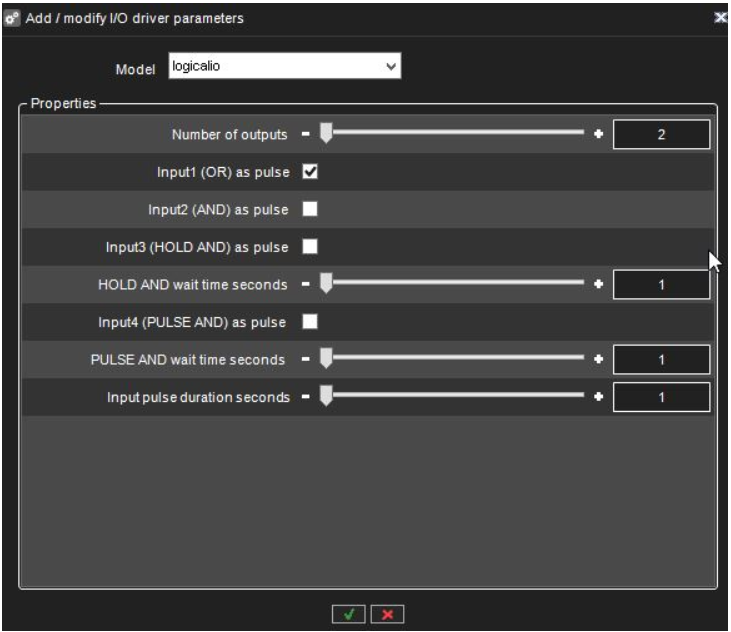The height and width of the screenshot is (632, 731).
Task: Open the Model dropdown showing logicalio
Action: point(285,68)
